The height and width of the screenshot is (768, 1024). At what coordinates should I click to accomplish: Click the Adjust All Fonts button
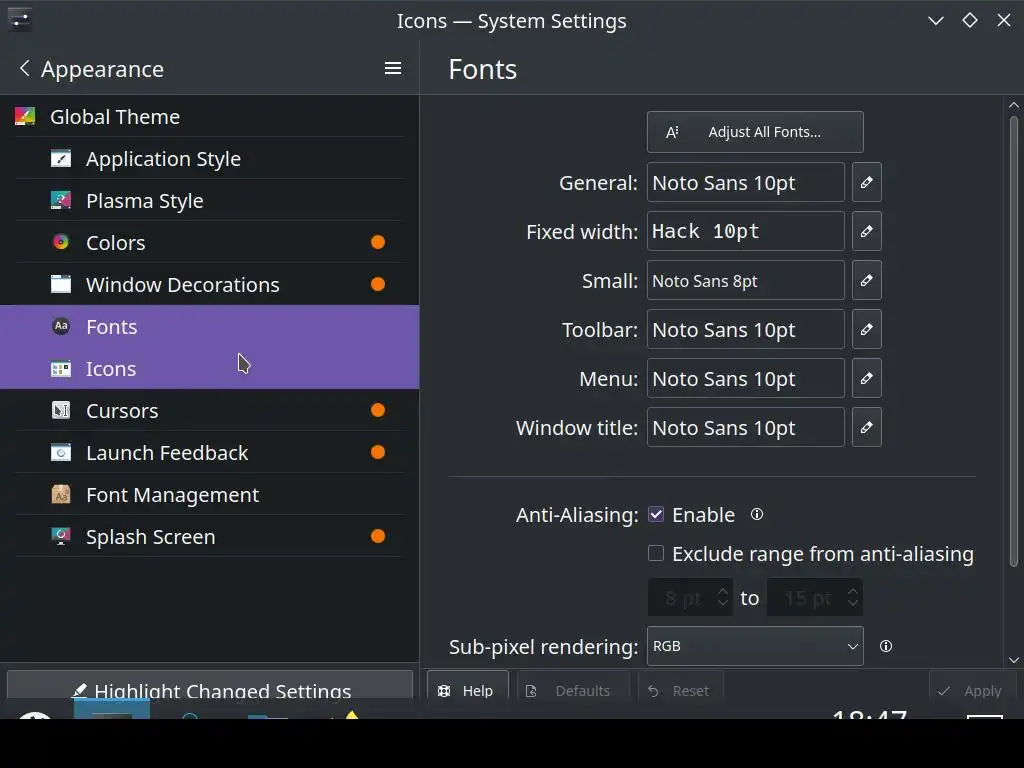tap(755, 132)
